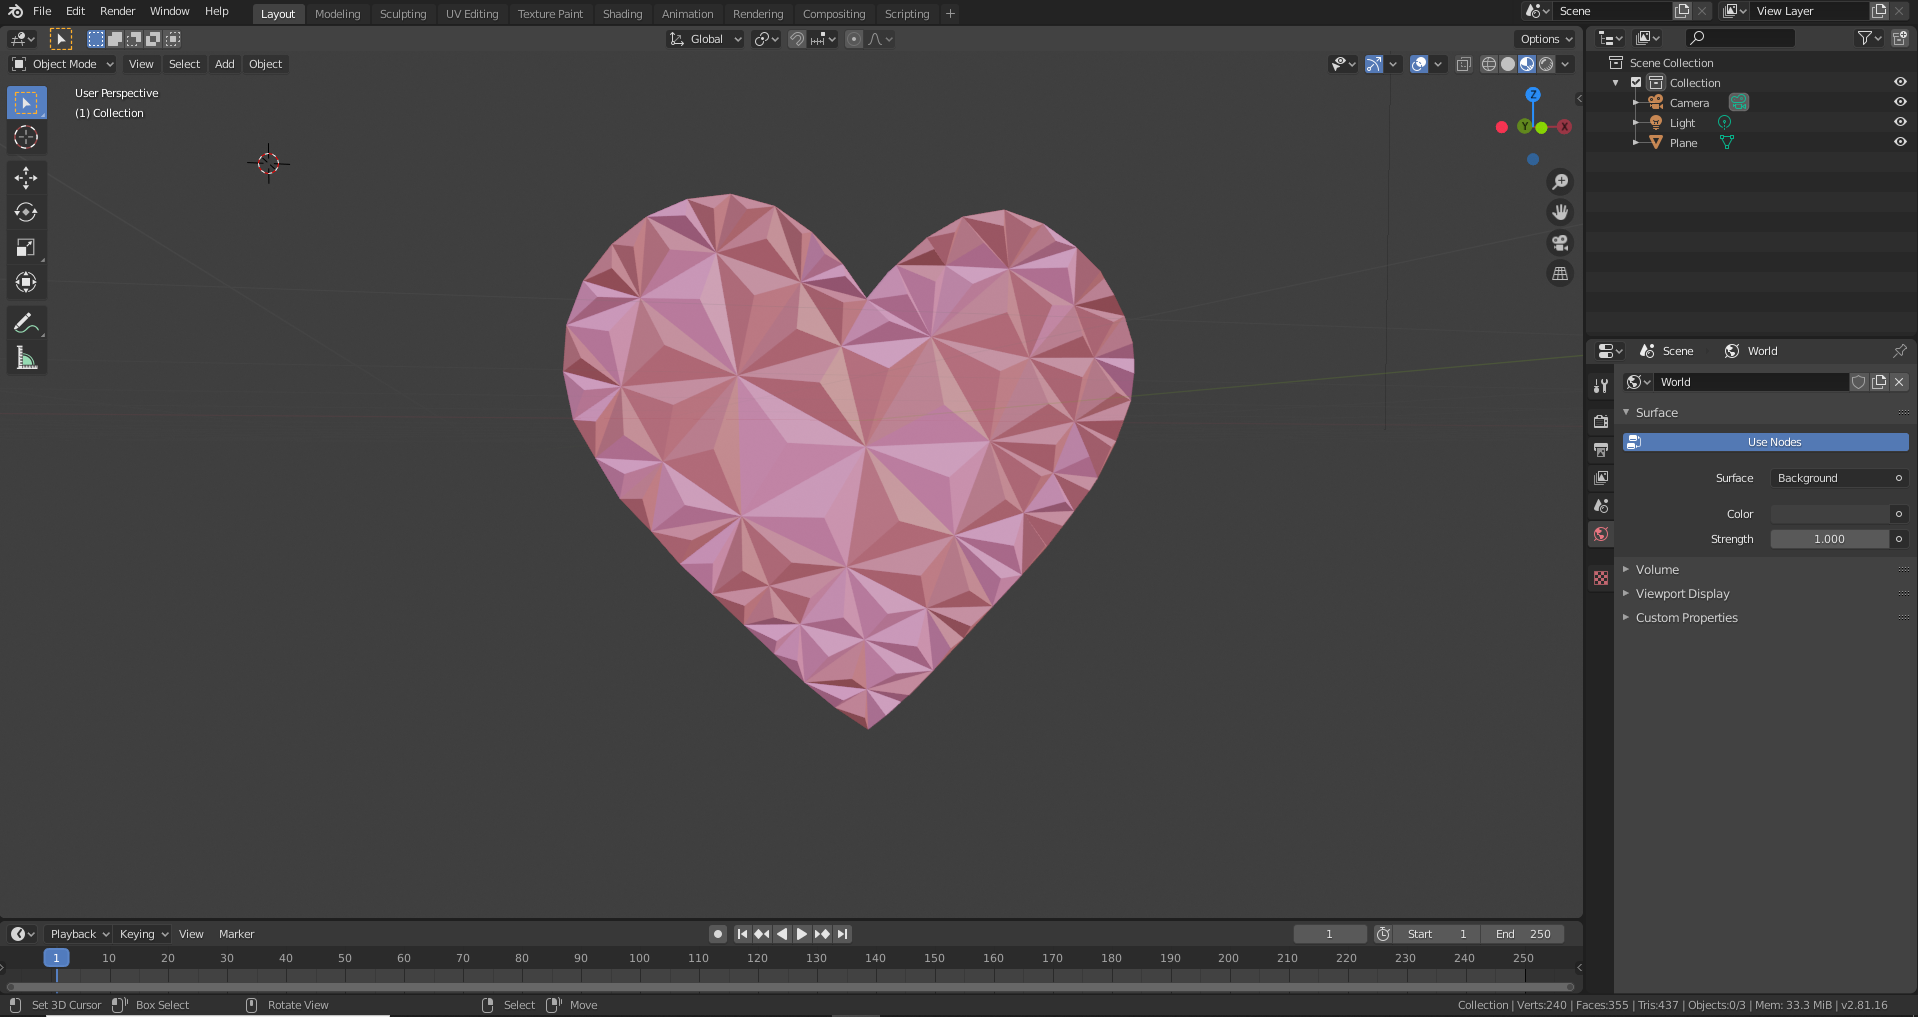Click the outliner filter icon

[x=1866, y=37]
